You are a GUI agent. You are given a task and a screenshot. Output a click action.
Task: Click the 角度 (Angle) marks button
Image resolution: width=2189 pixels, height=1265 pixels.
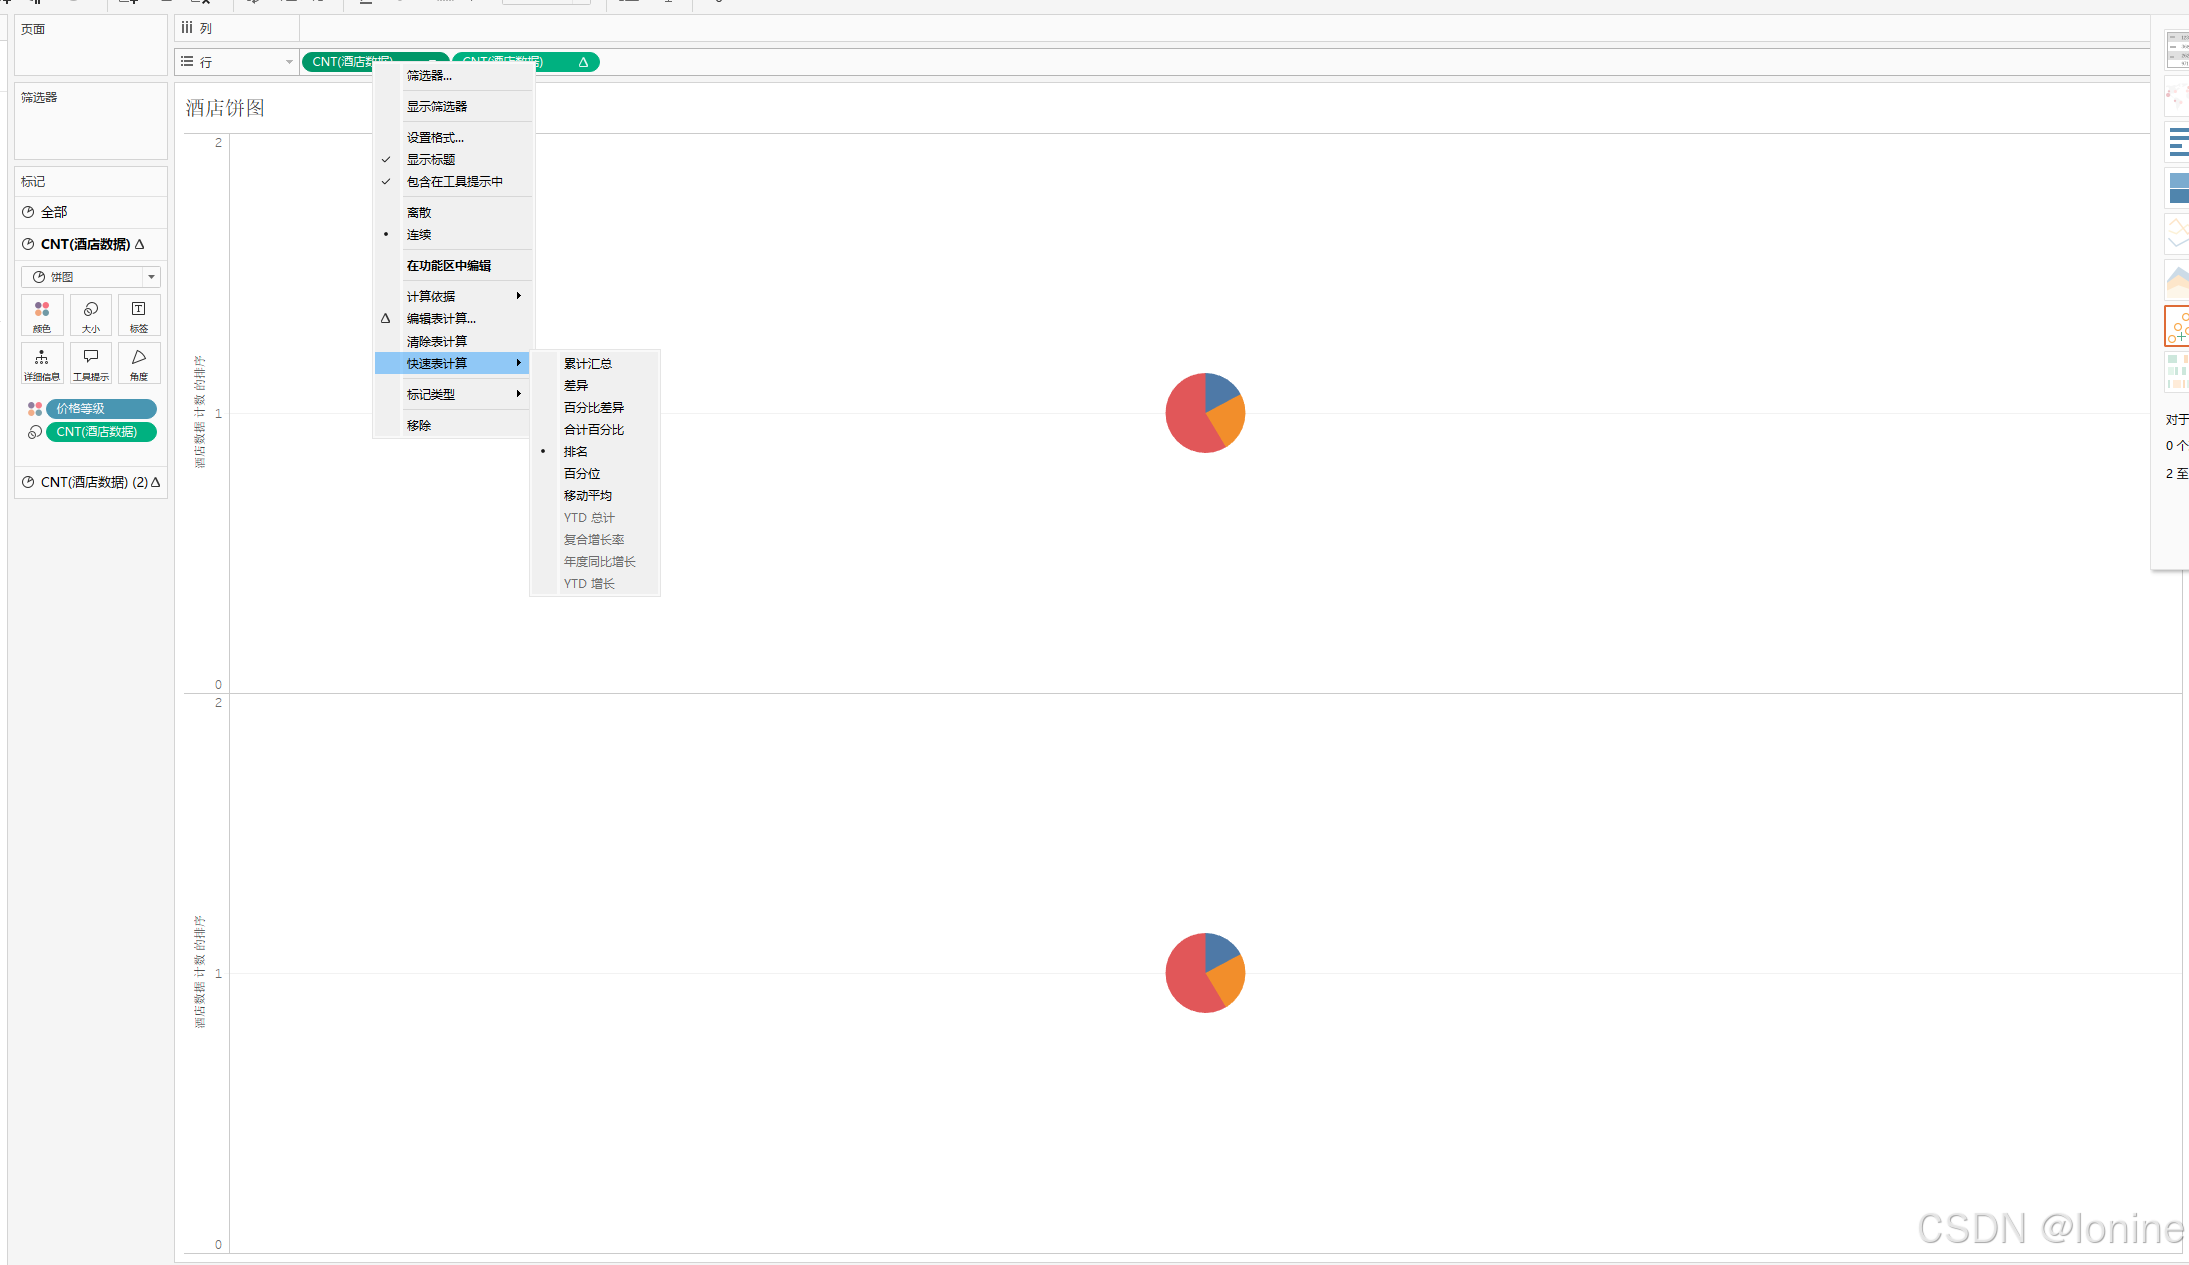pyautogui.click(x=139, y=363)
